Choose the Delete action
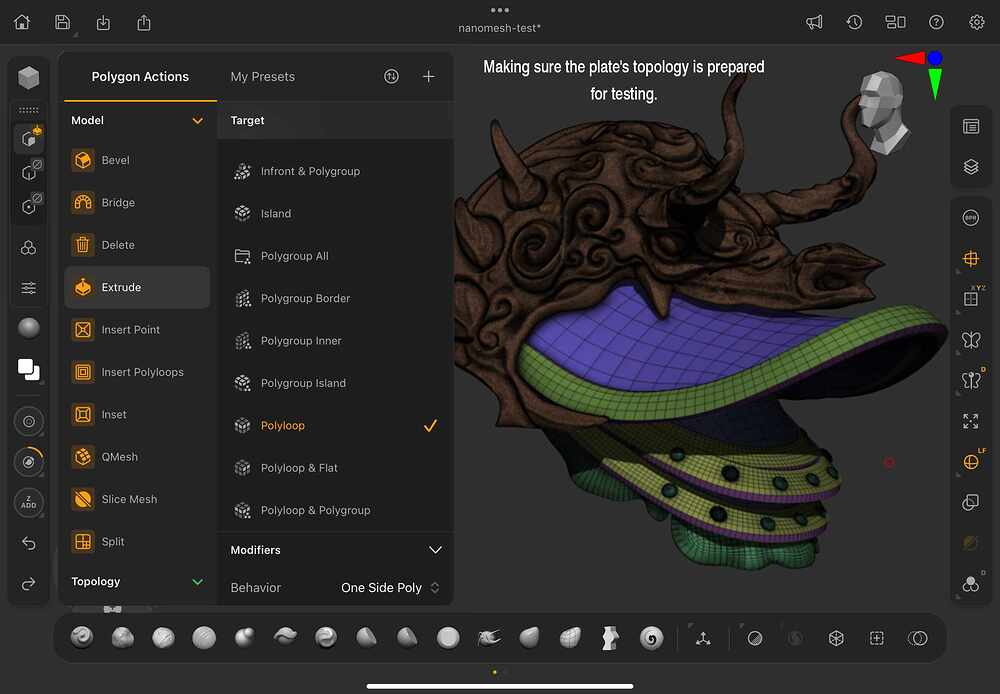1000x694 pixels. coord(137,245)
